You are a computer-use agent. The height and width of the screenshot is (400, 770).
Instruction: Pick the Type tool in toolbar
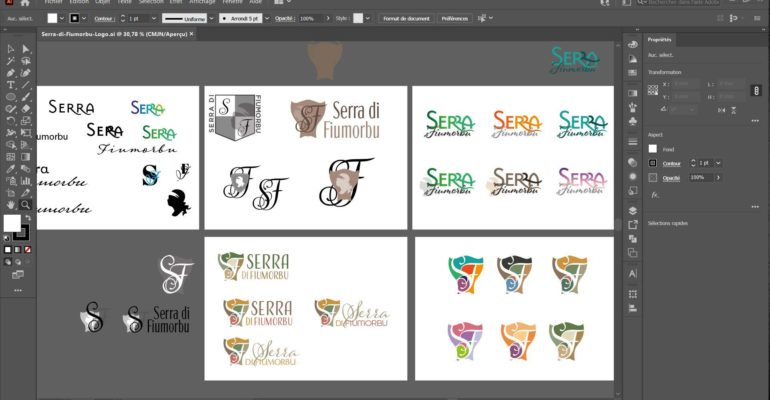pos(10,85)
